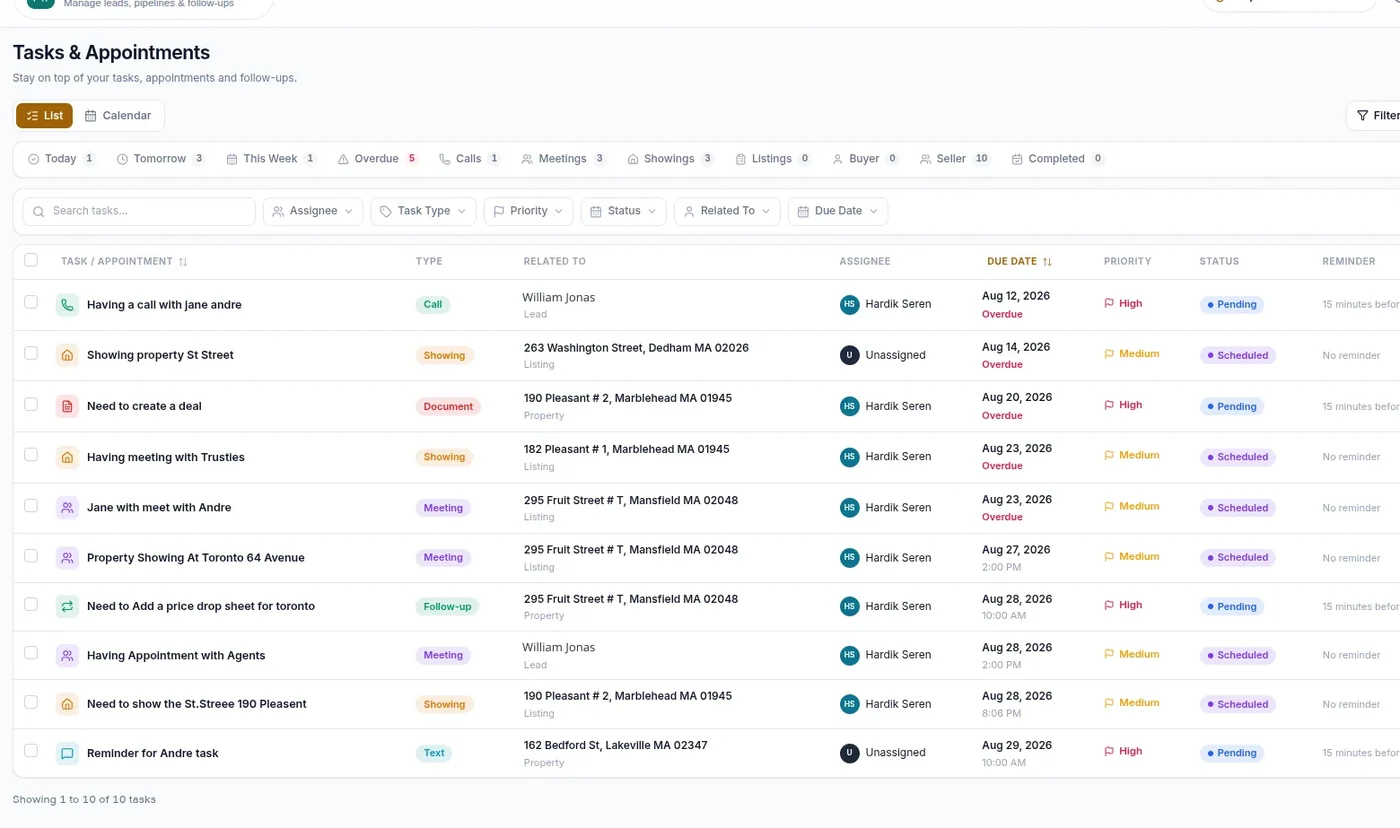Click Pending status badge in Need to create a deal row
This screenshot has width=1400, height=828.
1231,407
